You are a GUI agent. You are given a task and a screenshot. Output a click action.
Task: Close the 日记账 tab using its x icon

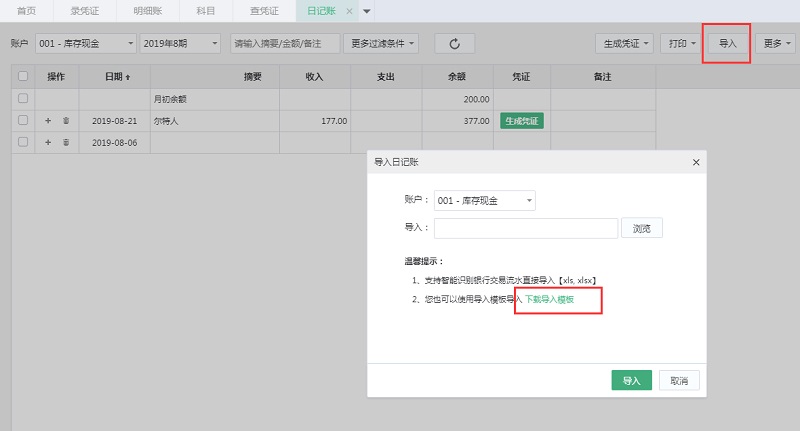(349, 11)
